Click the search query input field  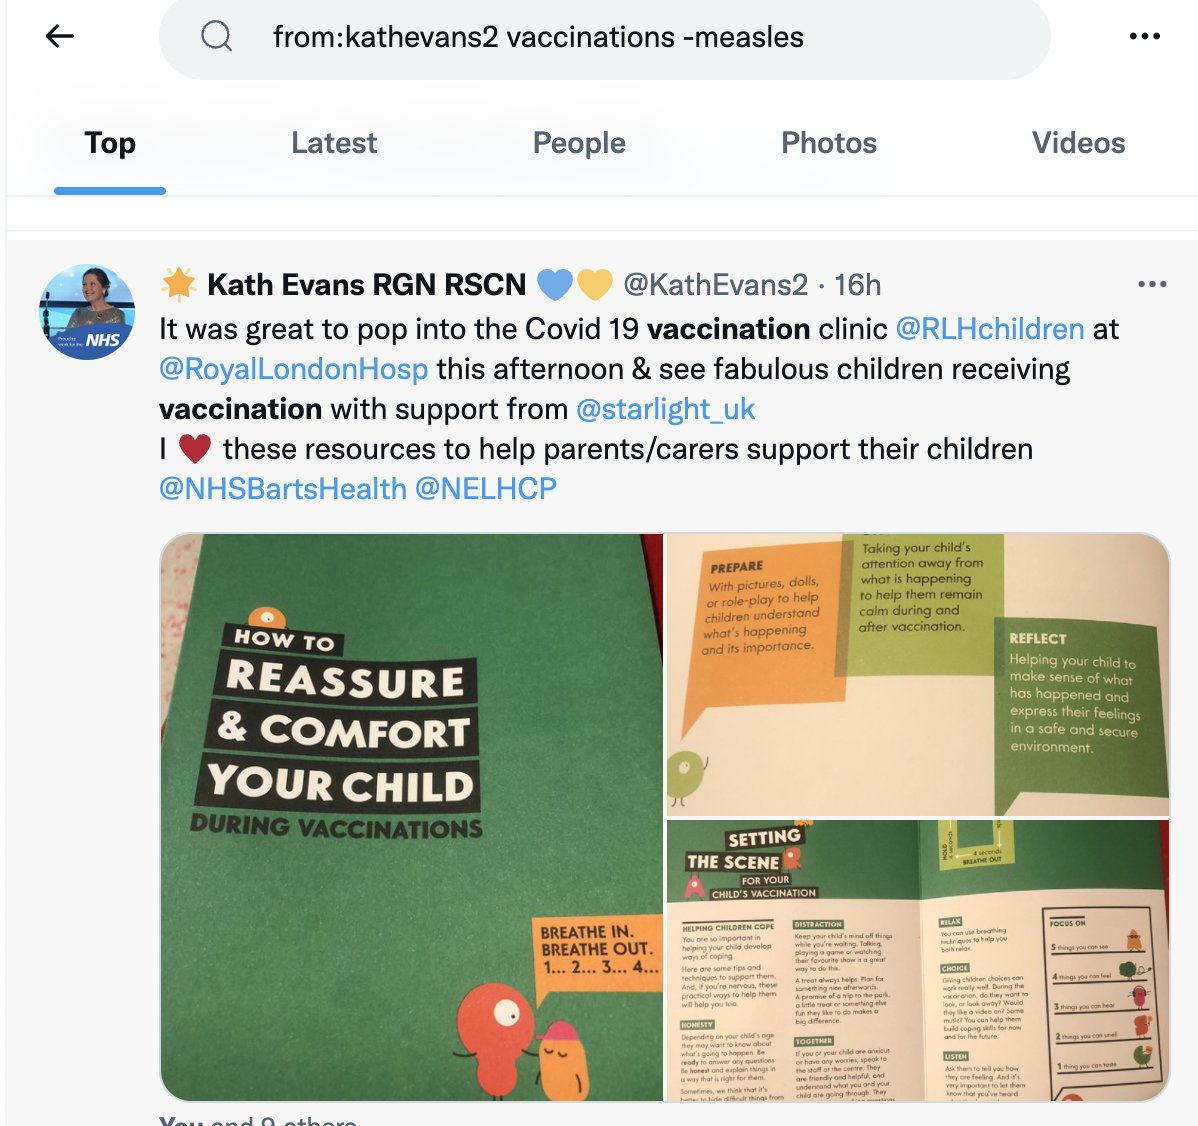[x=604, y=37]
